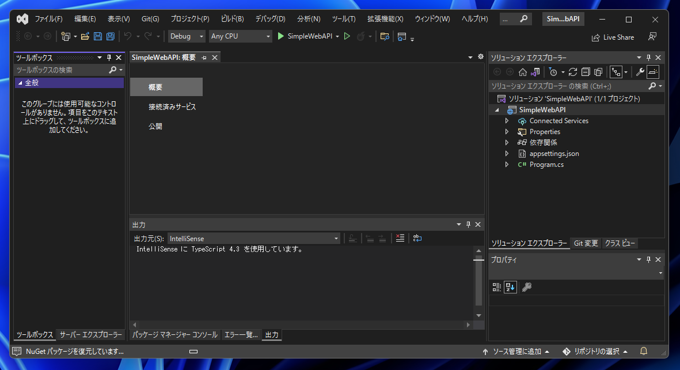The width and height of the screenshot is (680, 370).
Task: Switch to the Git 変更 tab
Action: point(585,243)
